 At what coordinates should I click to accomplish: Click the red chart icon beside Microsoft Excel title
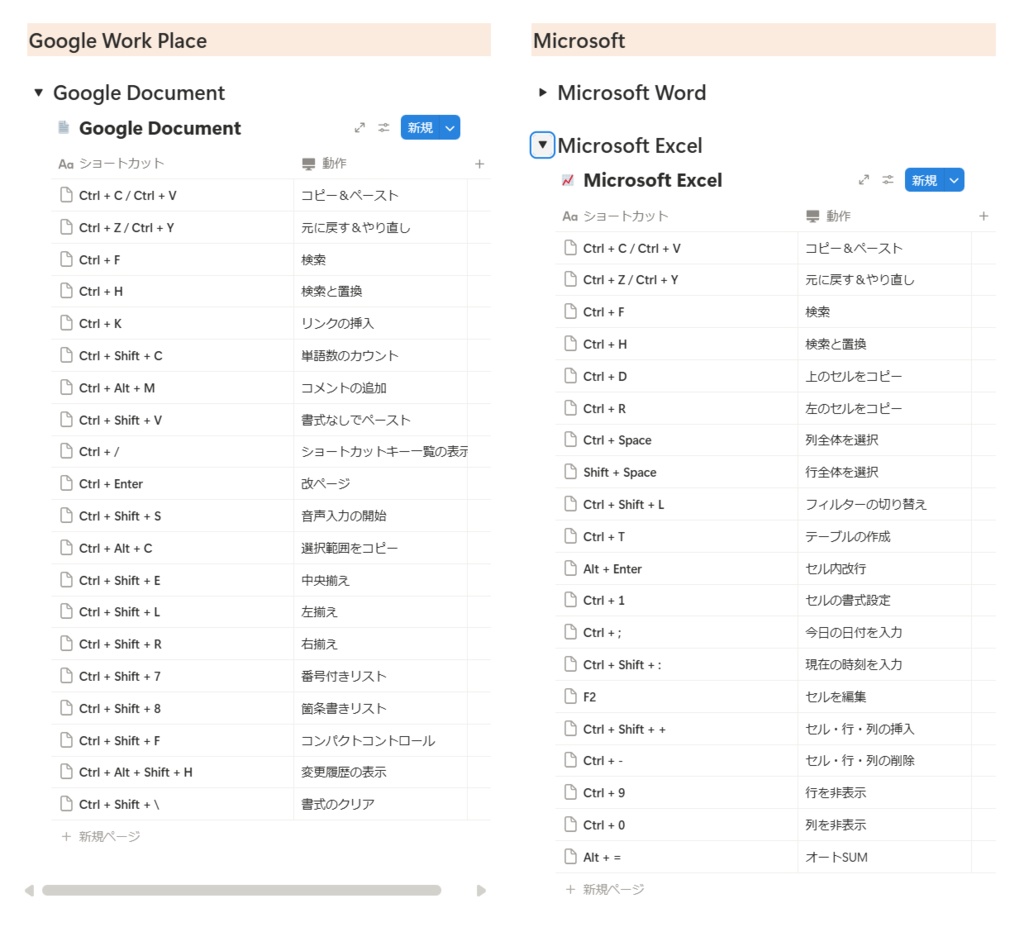click(568, 180)
